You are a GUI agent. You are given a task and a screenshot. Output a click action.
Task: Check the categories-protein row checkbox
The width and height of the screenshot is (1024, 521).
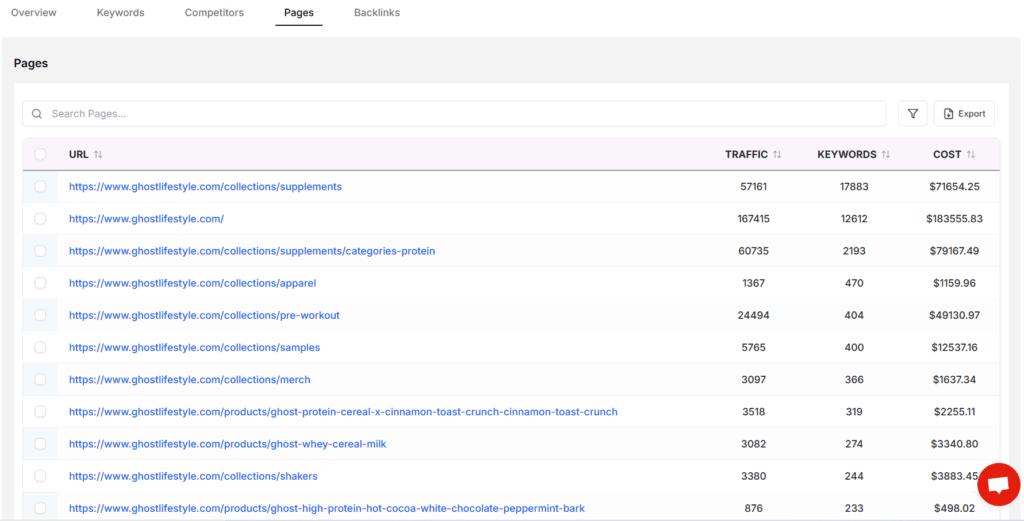[x=40, y=251]
